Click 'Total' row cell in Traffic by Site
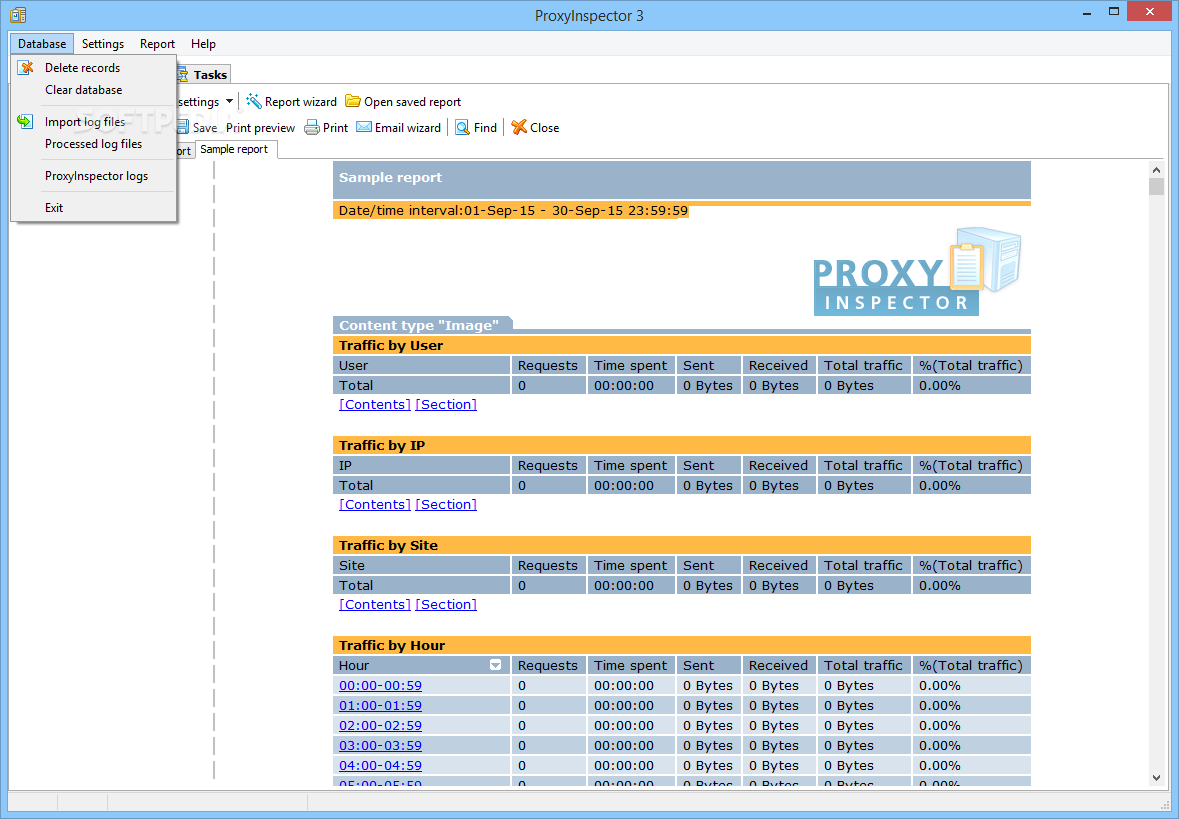 pyautogui.click(x=422, y=585)
